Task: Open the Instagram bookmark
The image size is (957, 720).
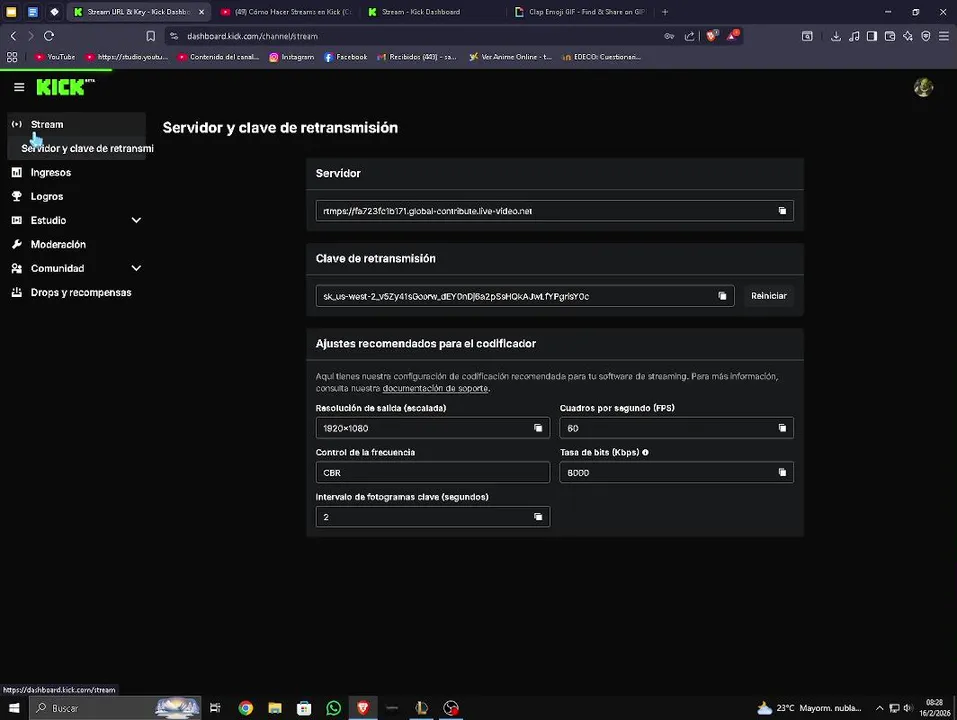Action: pos(292,57)
